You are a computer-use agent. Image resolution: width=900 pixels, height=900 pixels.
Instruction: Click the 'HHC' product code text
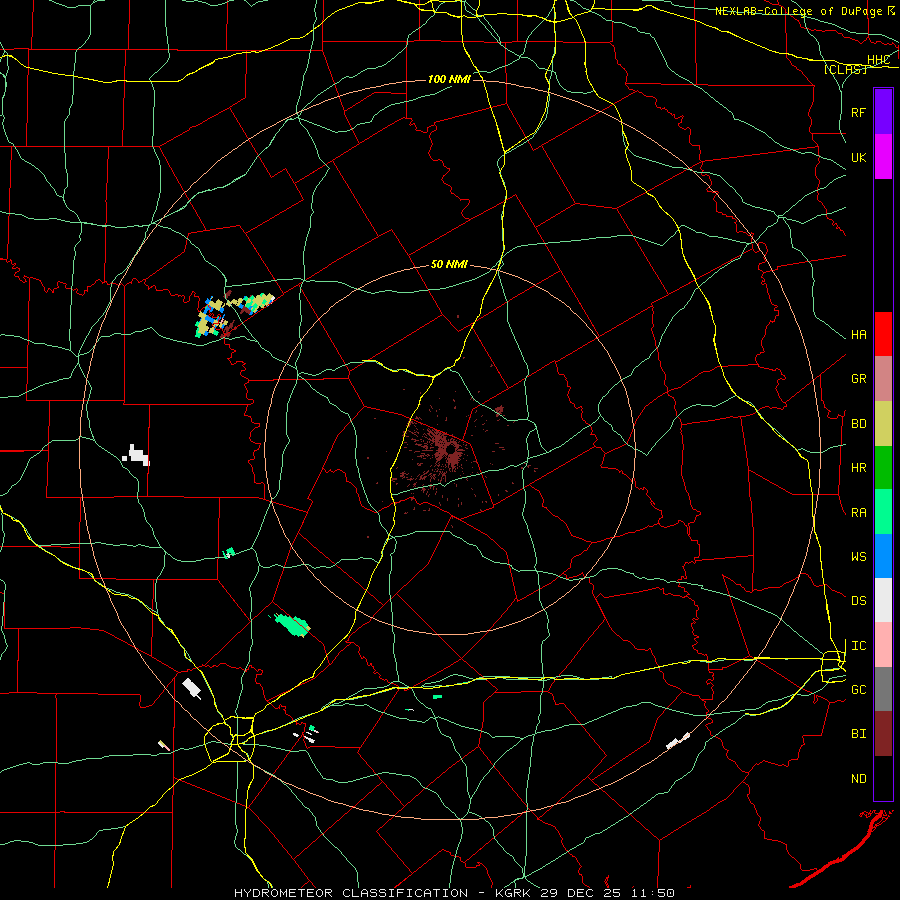(x=878, y=60)
